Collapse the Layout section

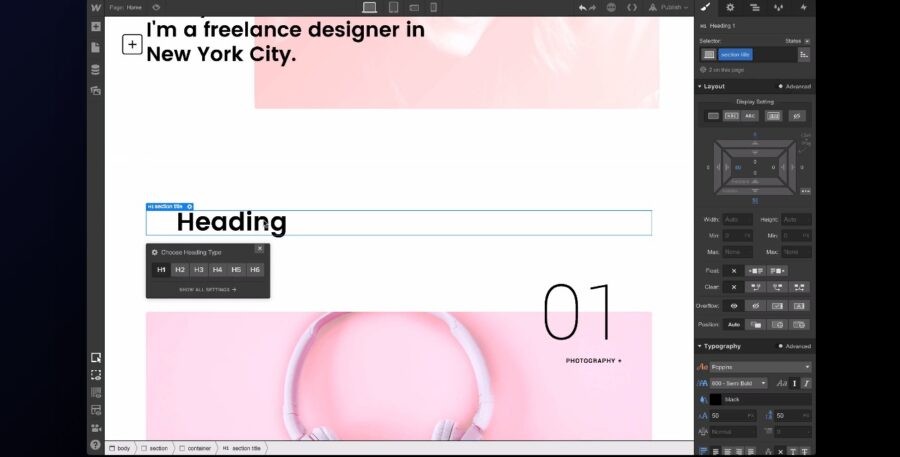click(712, 86)
